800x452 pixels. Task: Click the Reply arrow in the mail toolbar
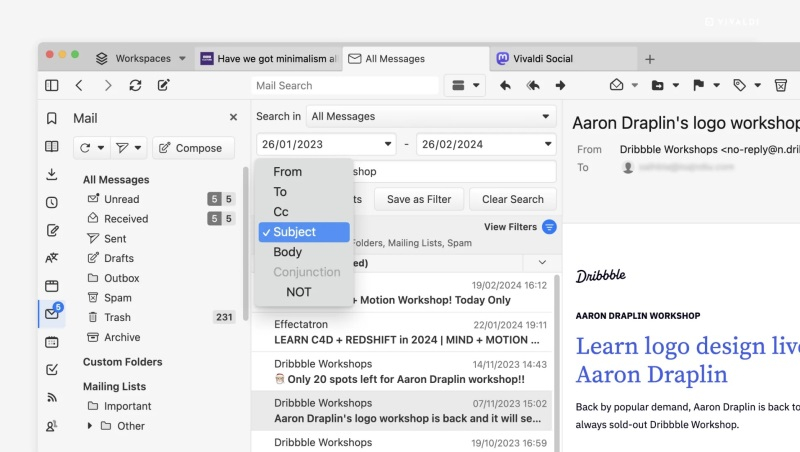[x=505, y=86]
